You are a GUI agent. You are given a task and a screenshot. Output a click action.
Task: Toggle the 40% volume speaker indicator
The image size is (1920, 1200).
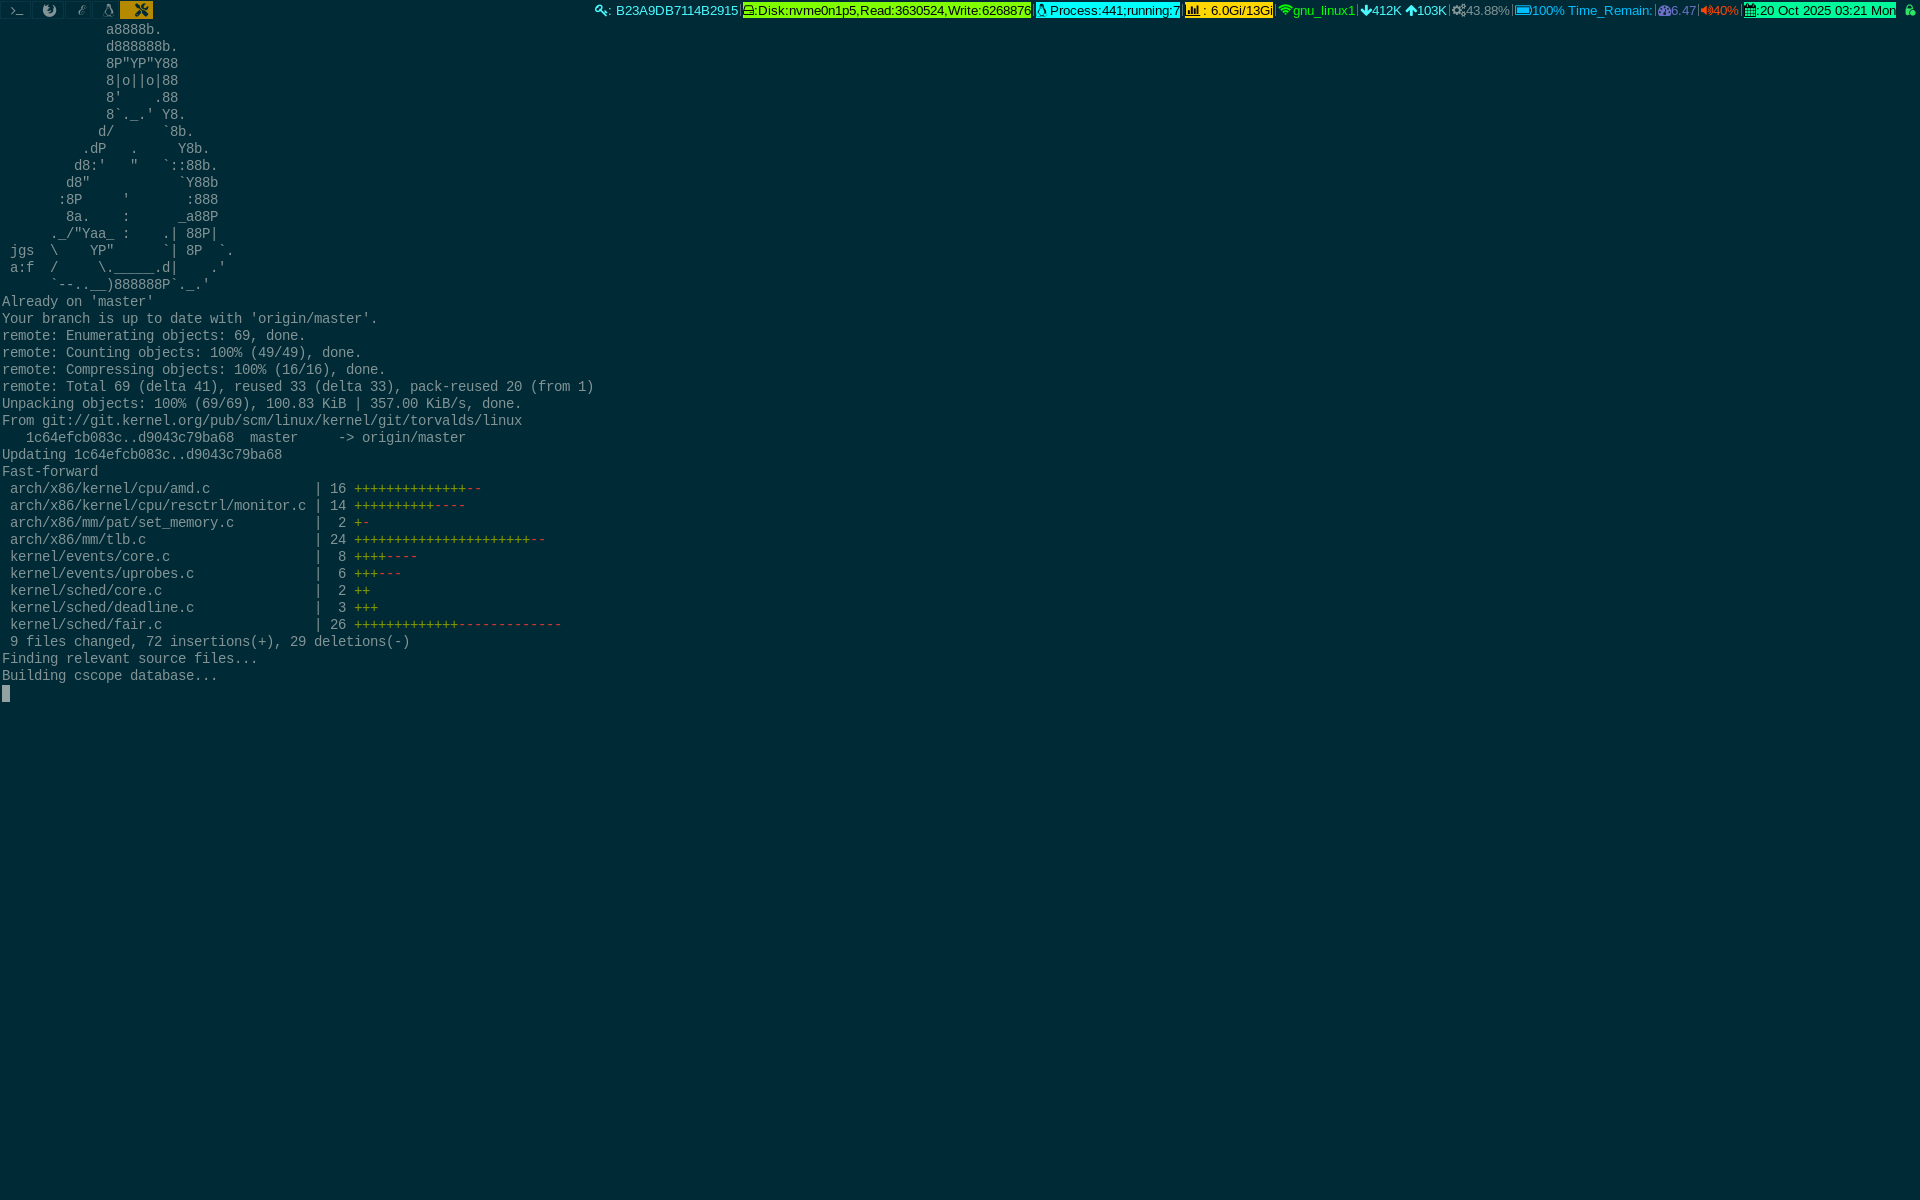pos(1719,10)
